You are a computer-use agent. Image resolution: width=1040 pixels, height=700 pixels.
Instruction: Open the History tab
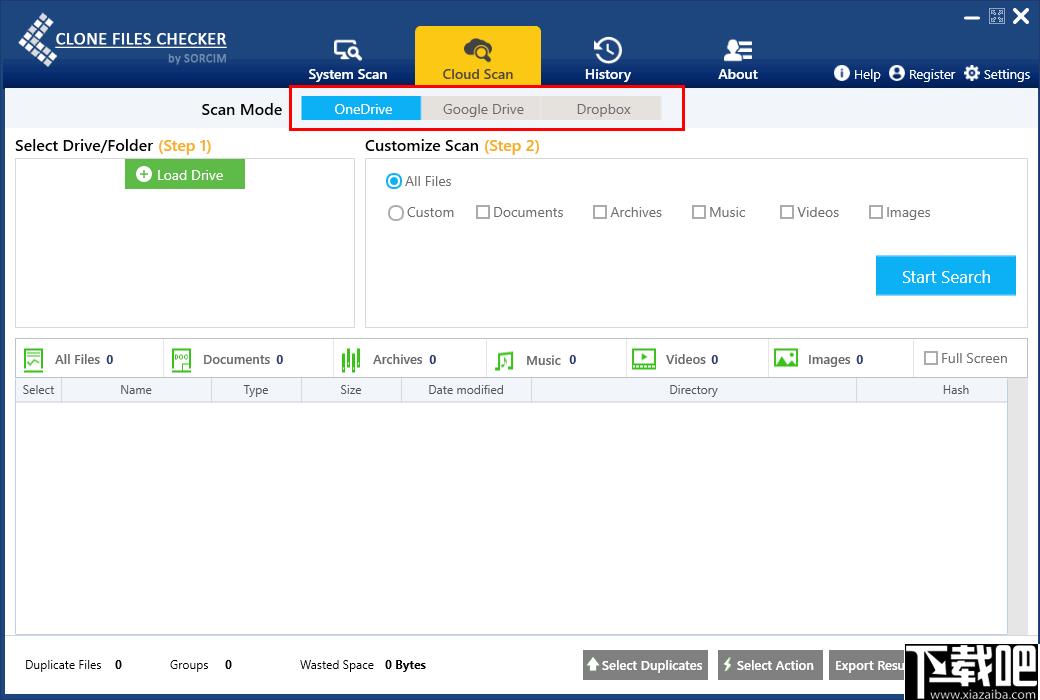coord(608,60)
